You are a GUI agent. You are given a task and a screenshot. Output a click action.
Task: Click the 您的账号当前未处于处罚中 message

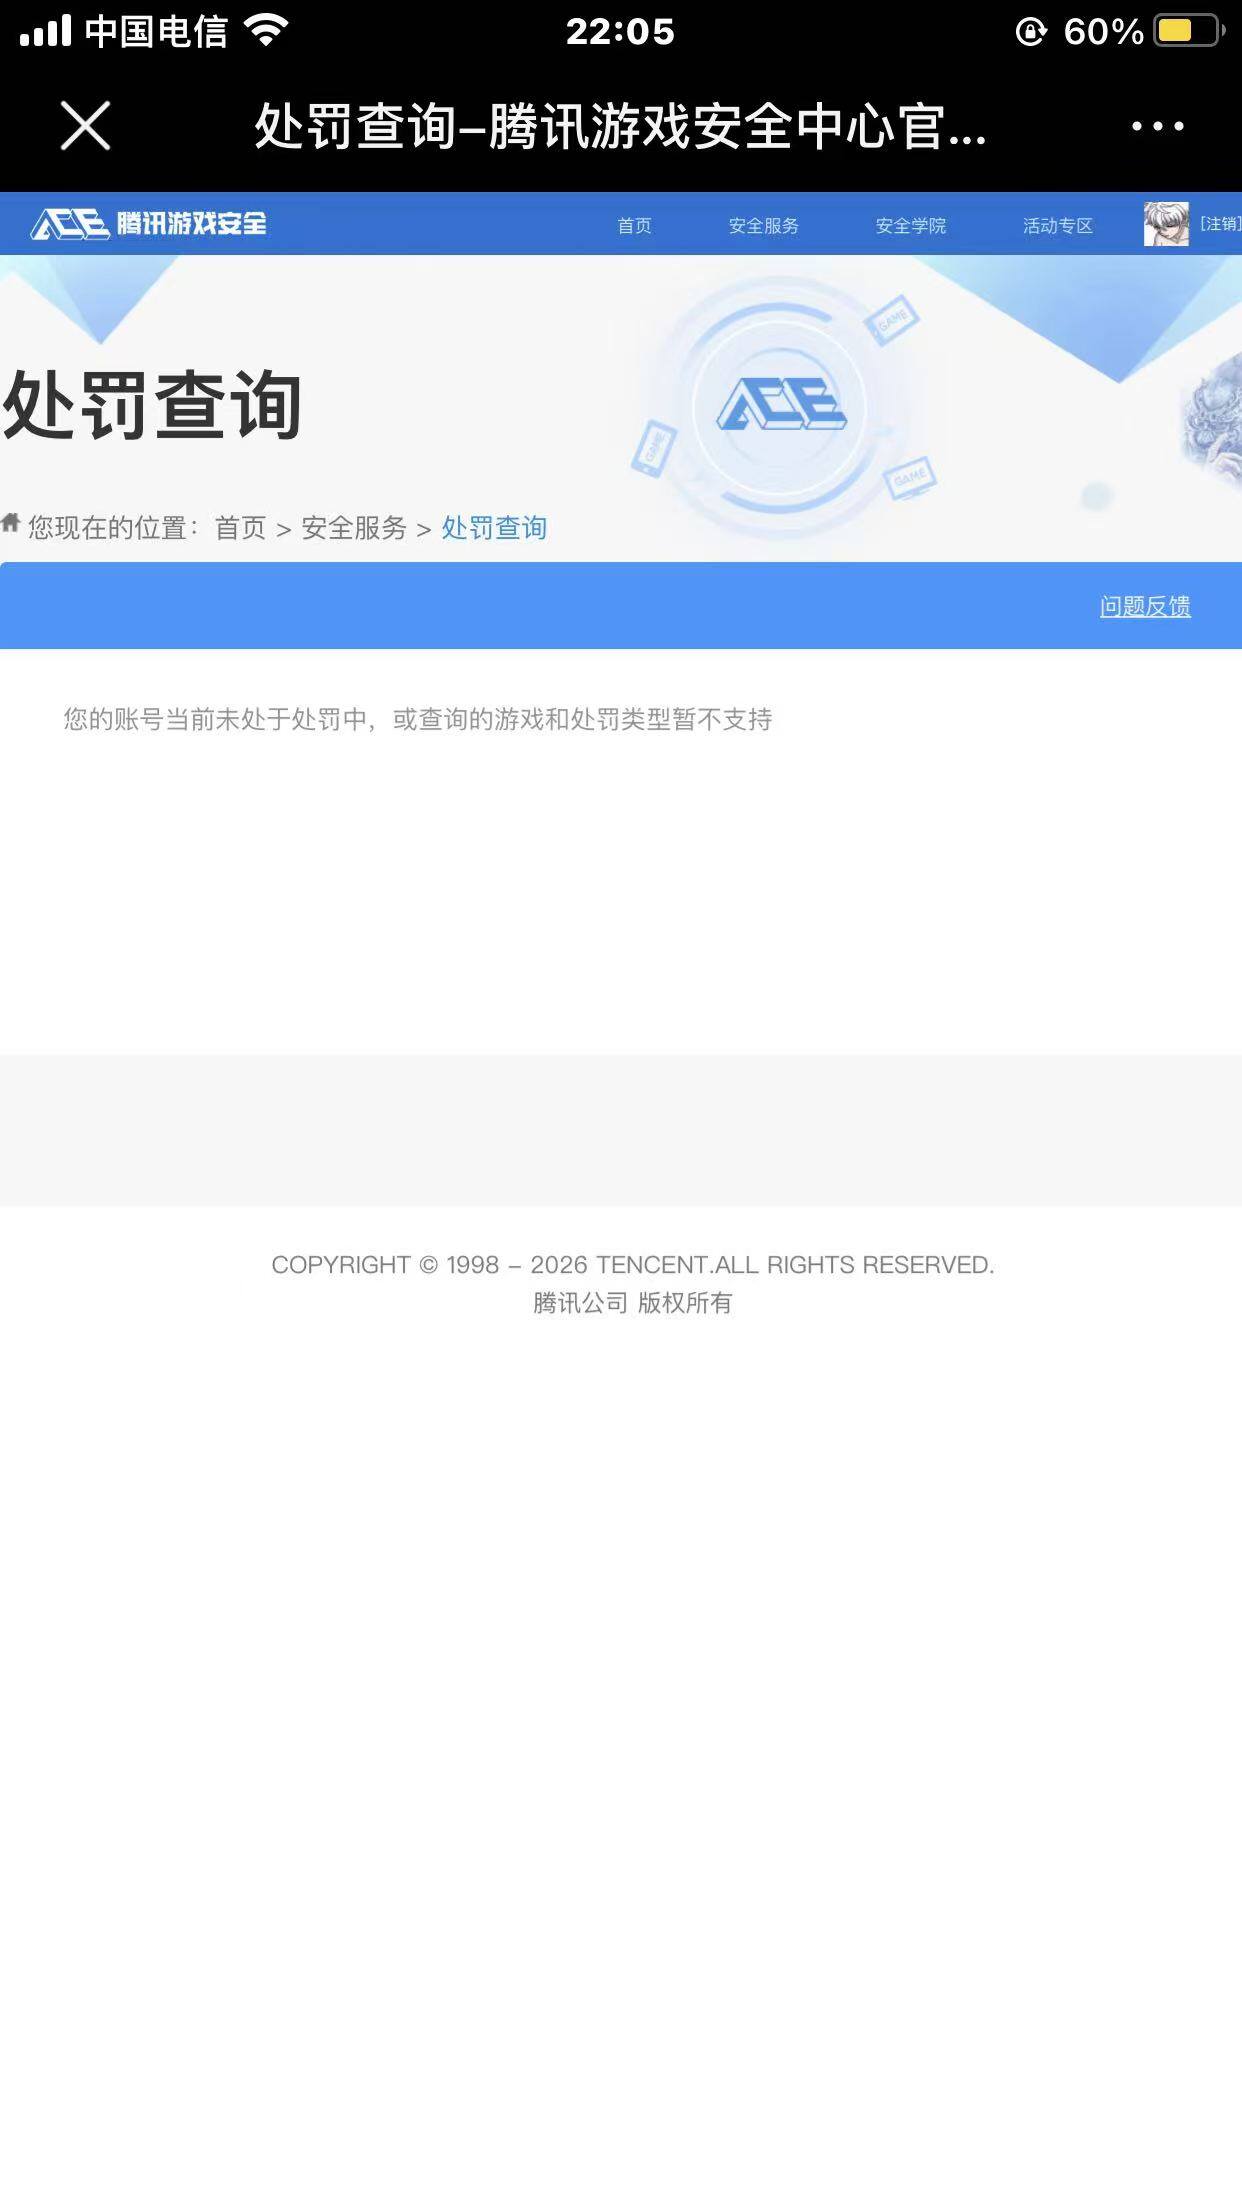click(418, 719)
